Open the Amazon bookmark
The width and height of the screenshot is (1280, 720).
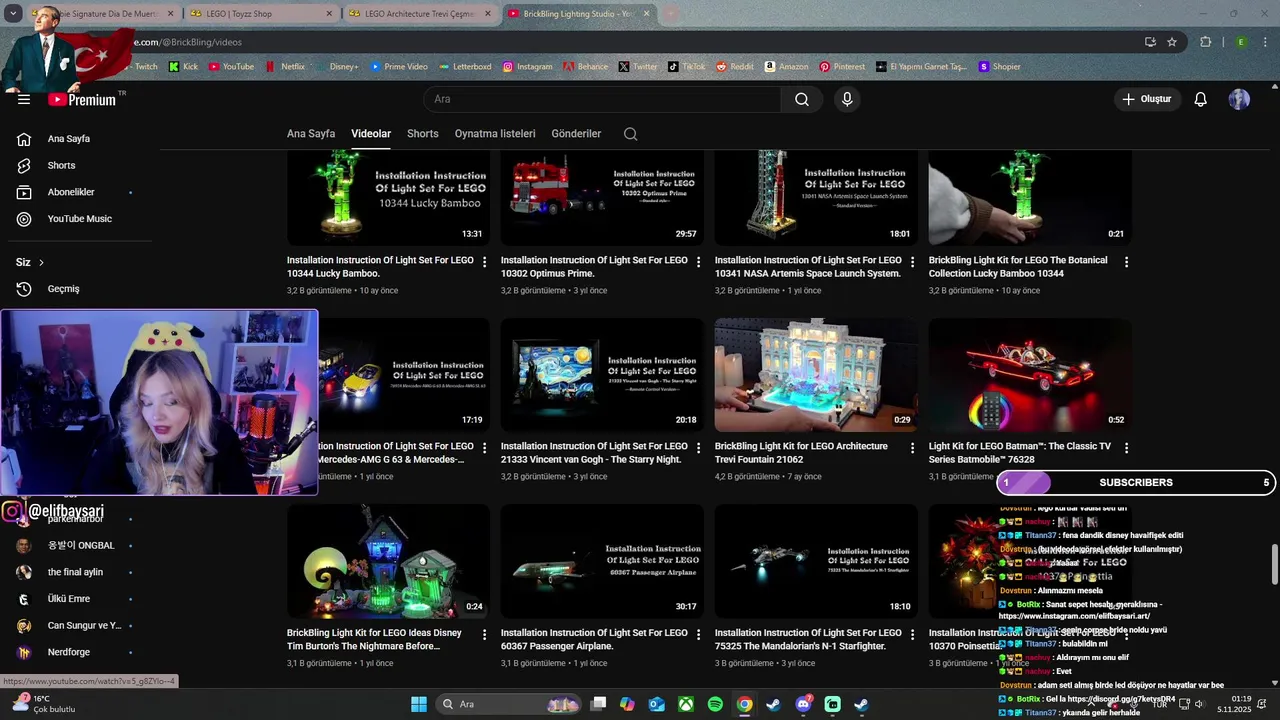(x=786, y=66)
